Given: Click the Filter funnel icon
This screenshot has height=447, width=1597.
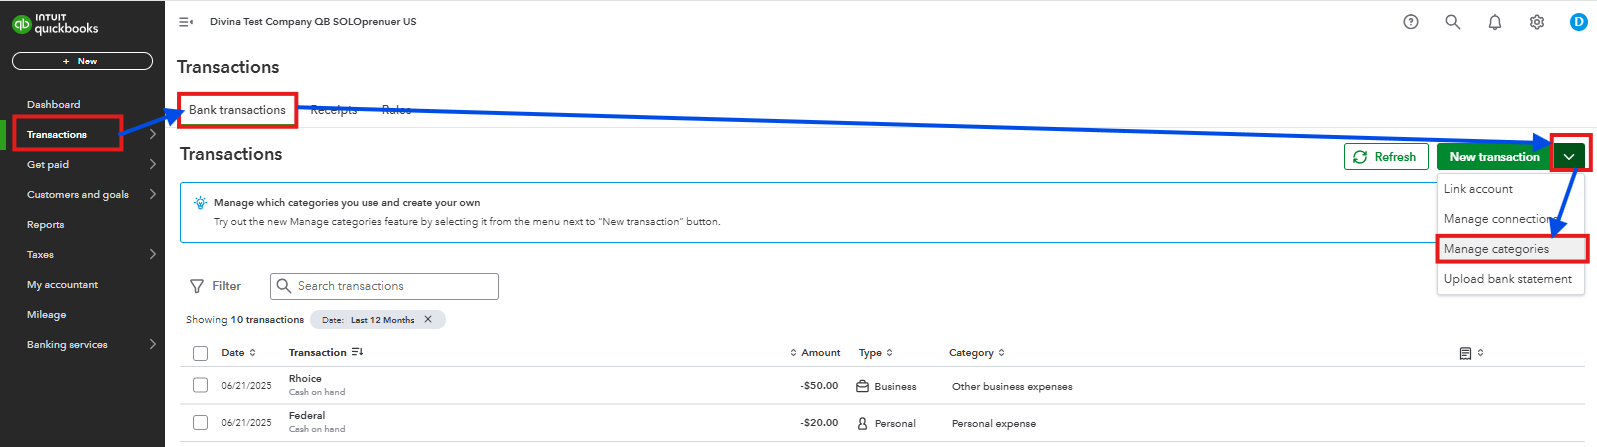Looking at the screenshot, I should pyautogui.click(x=197, y=286).
